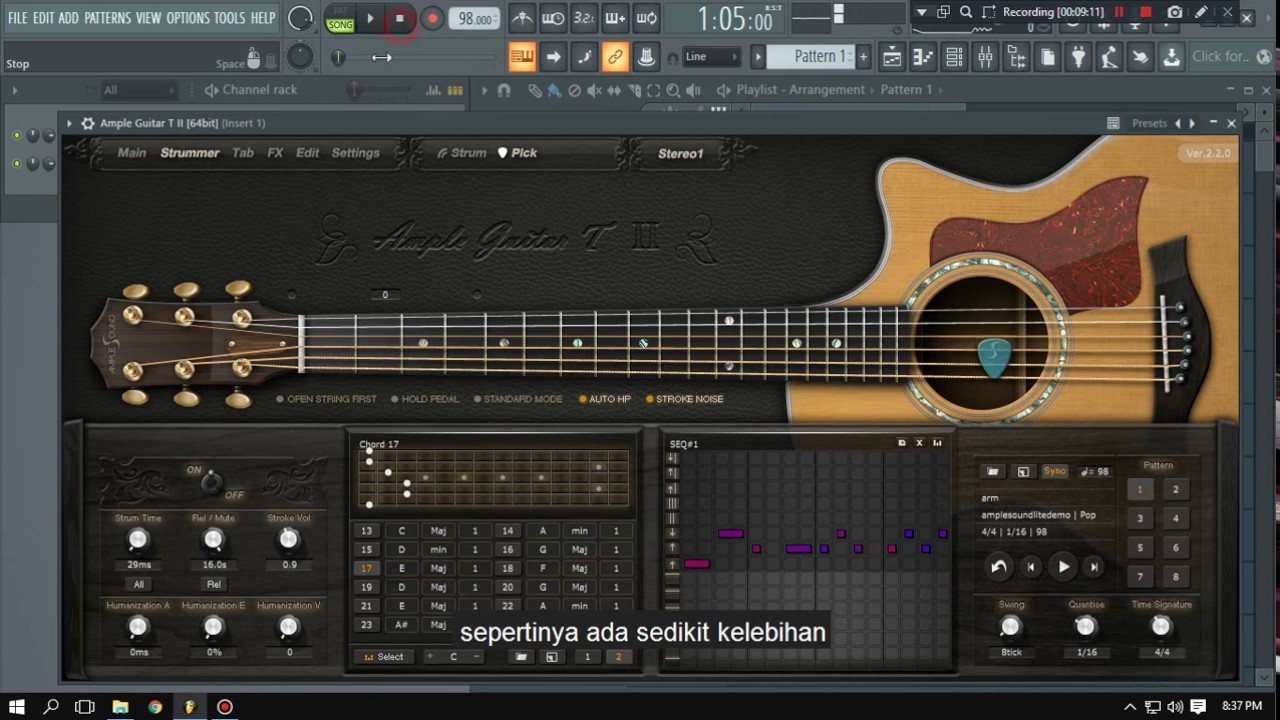This screenshot has height=720, width=1280.
Task: Open the Mixer view icon
Action: click(985, 57)
